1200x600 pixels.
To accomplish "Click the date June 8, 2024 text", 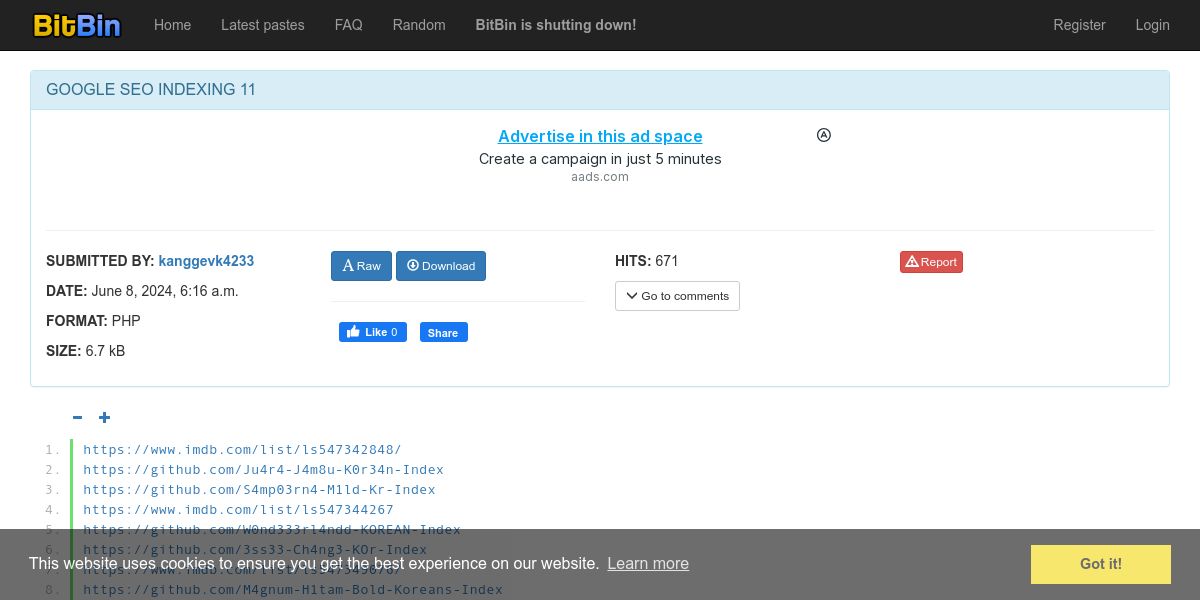I will point(165,291).
